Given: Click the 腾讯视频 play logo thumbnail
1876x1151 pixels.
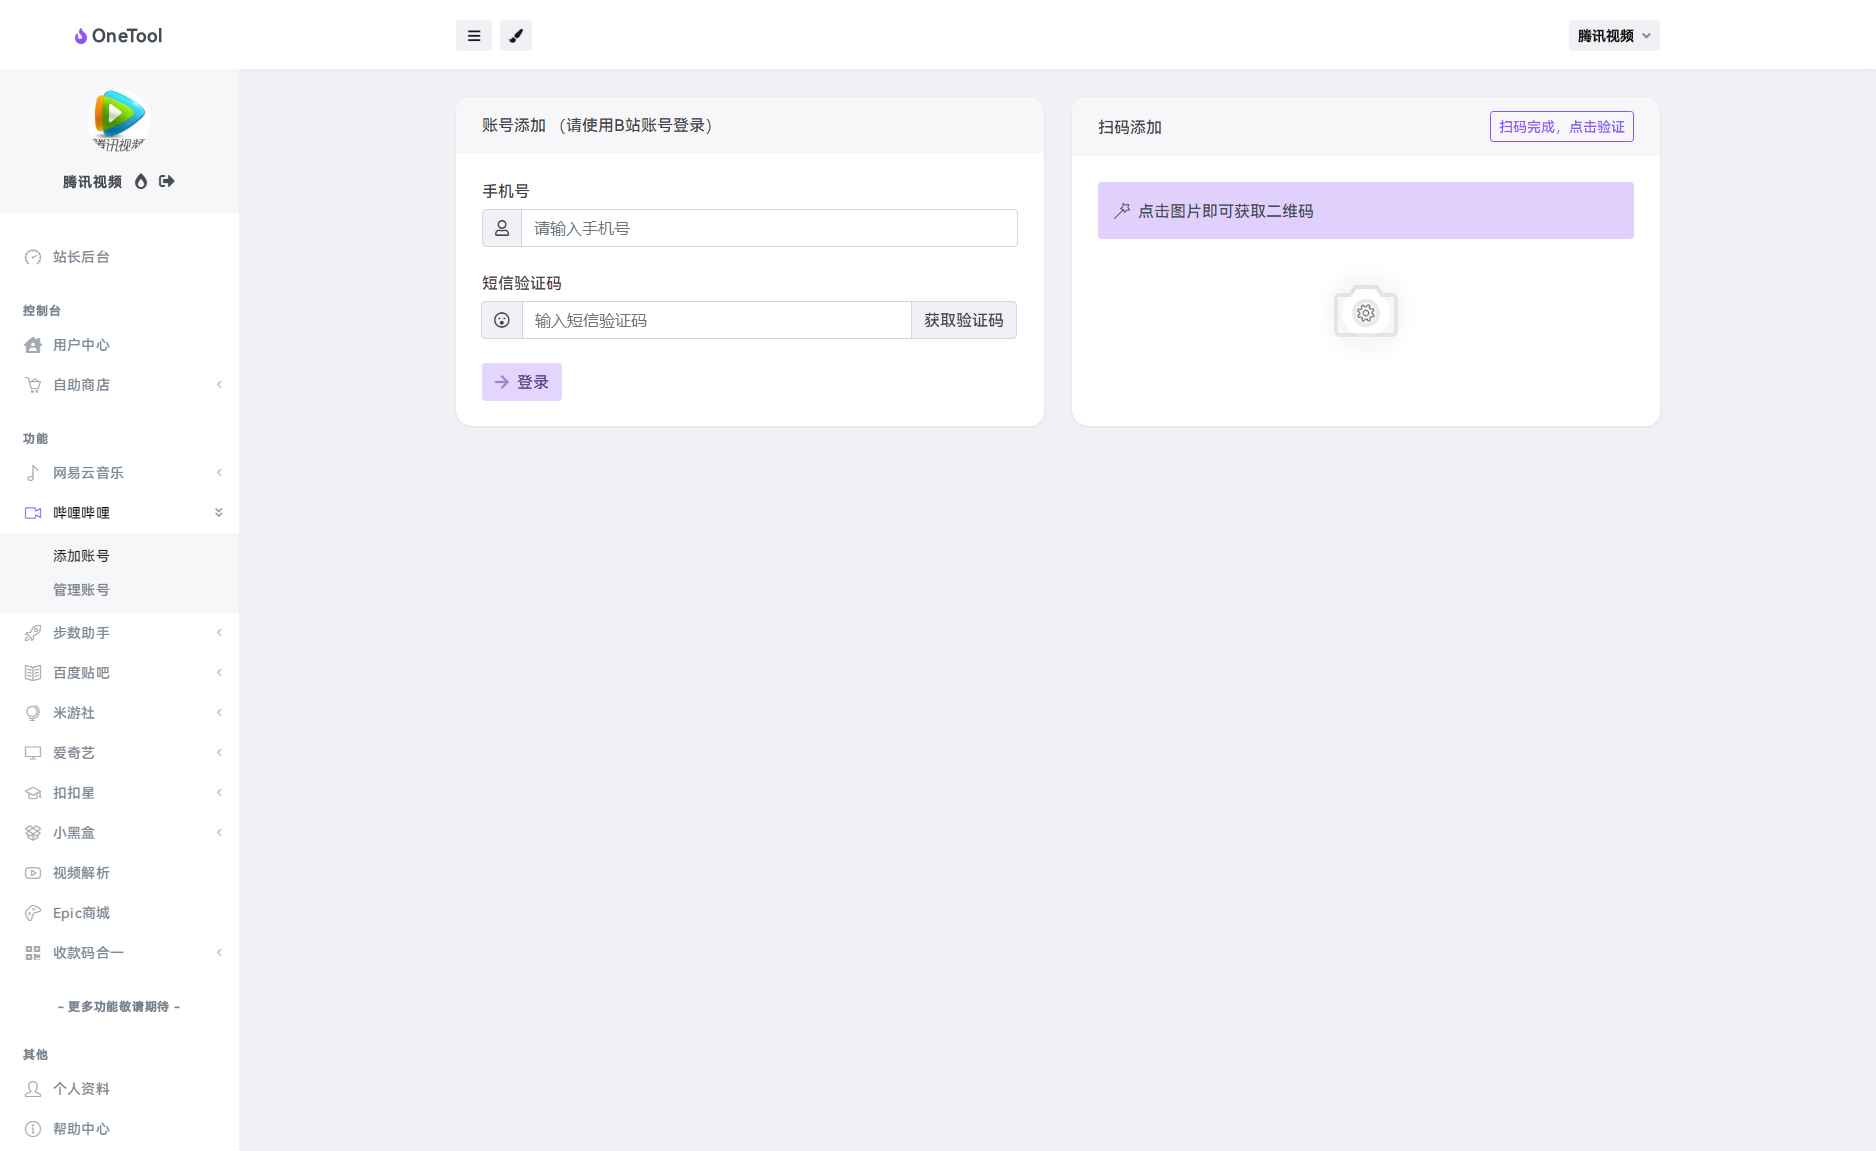Looking at the screenshot, I should 118,120.
